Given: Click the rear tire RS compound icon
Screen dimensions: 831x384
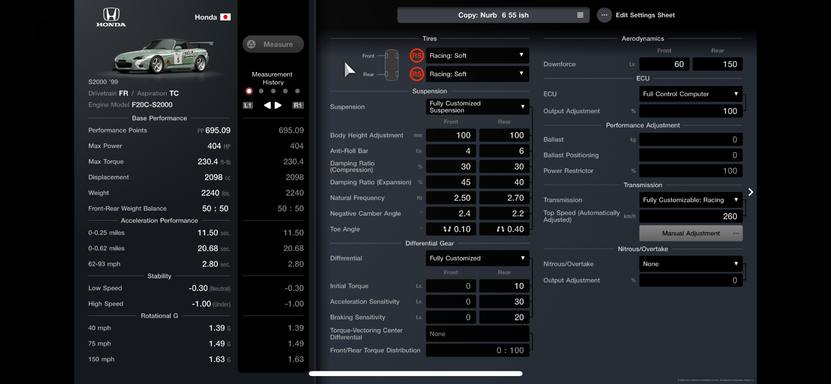Looking at the screenshot, I should pos(417,74).
